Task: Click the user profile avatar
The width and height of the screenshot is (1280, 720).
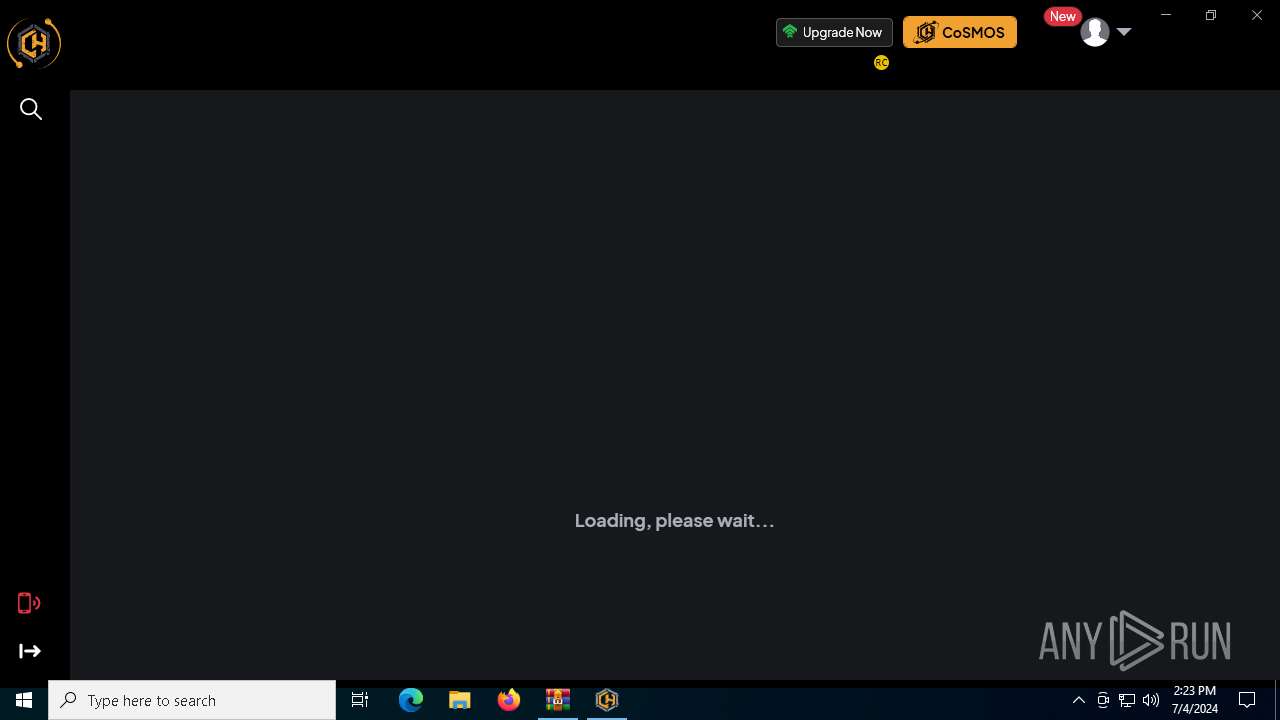Action: [1095, 32]
